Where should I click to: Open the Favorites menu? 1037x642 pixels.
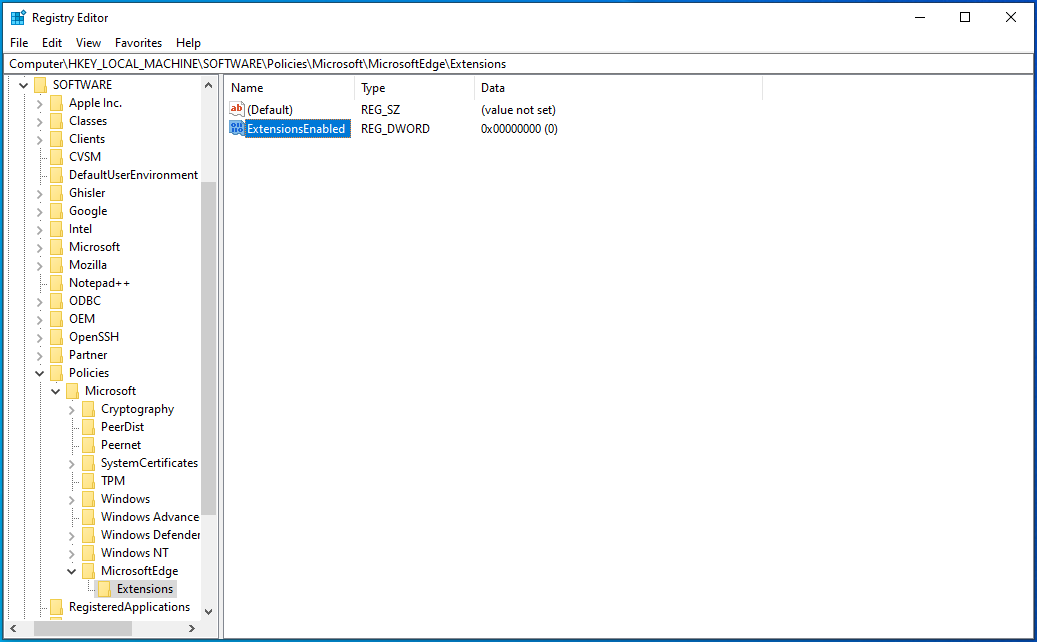pyautogui.click(x=138, y=42)
